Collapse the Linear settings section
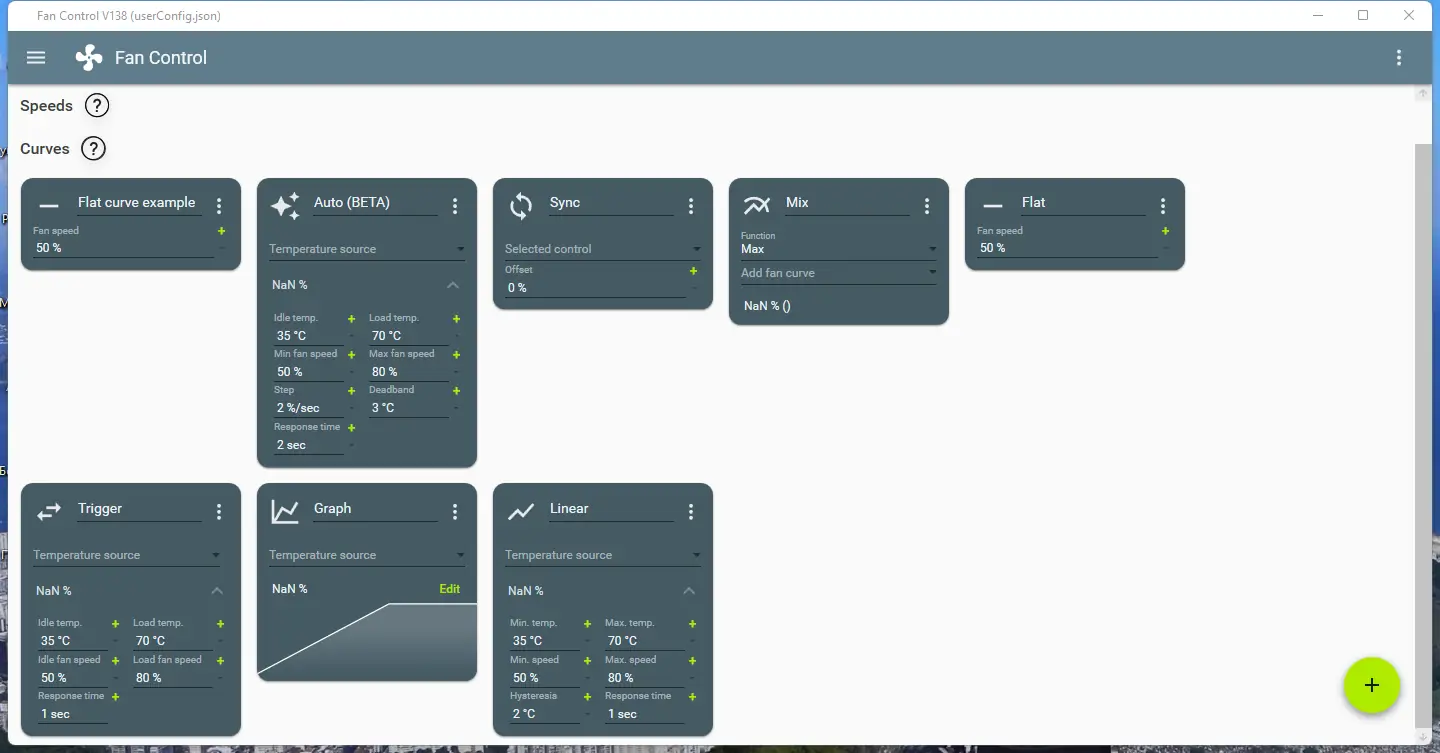The height and width of the screenshot is (753, 1440). (x=689, y=591)
